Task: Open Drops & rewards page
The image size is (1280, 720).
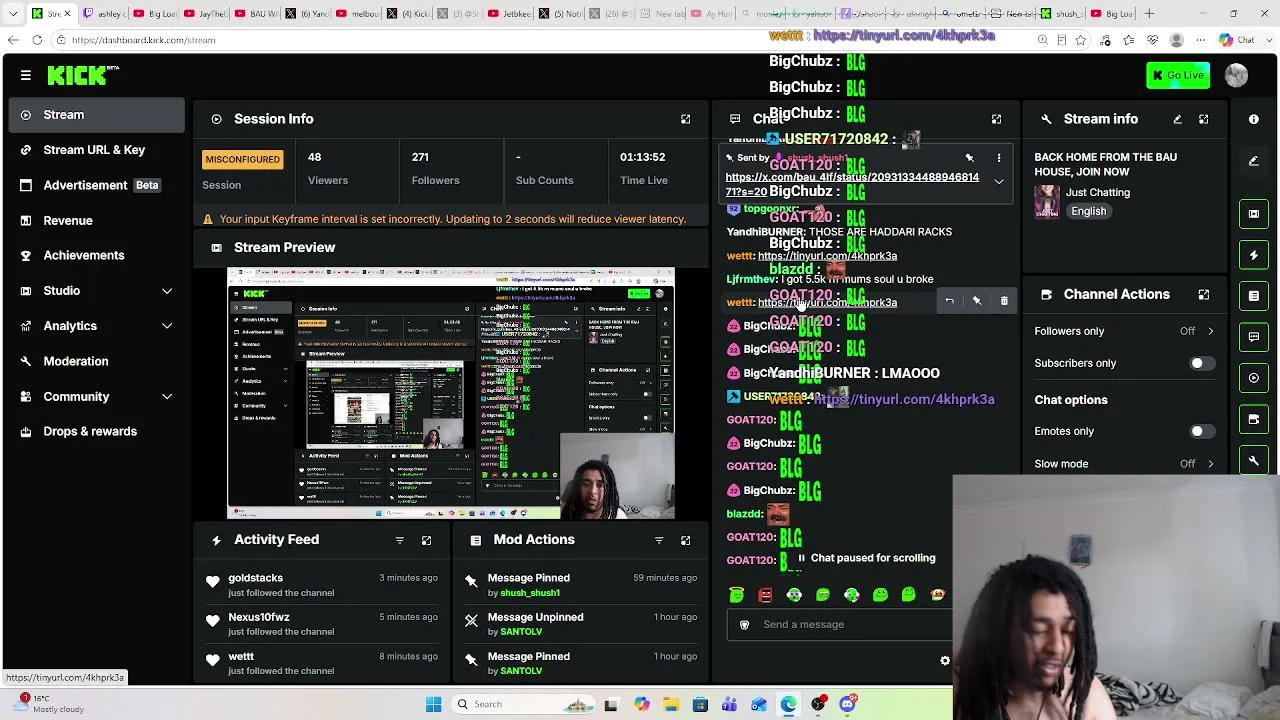Action: click(x=97, y=432)
